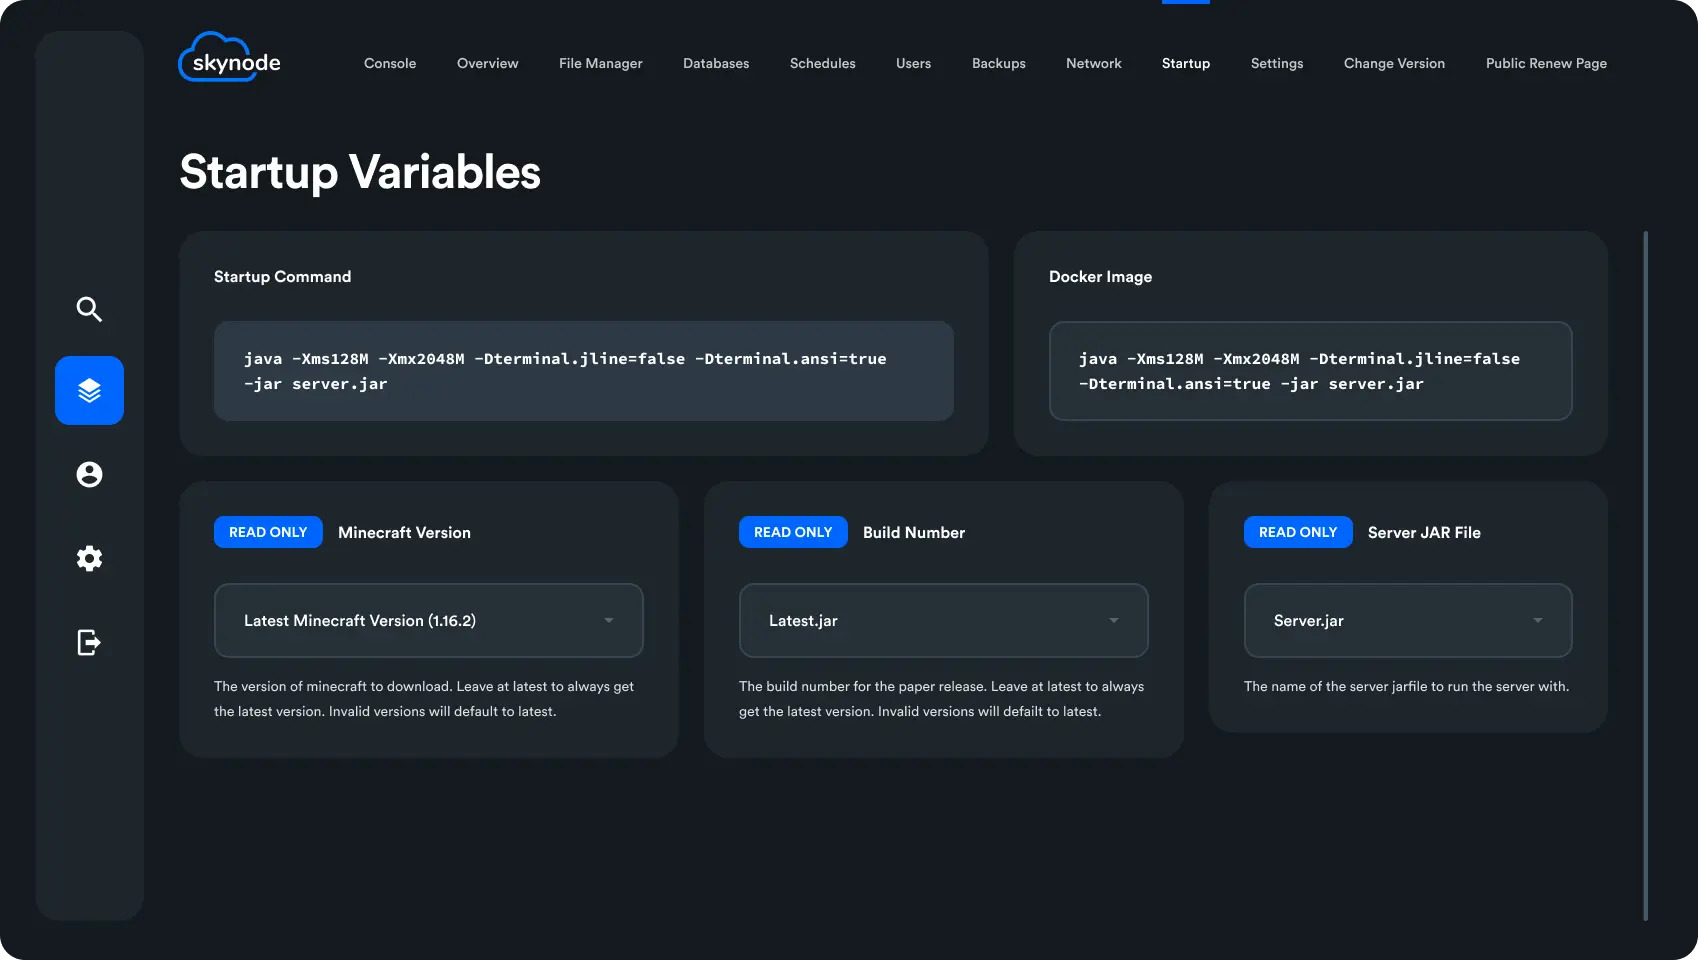Viewport: 1698px width, 960px height.
Task: Open the Change Version page
Action: [1394, 63]
